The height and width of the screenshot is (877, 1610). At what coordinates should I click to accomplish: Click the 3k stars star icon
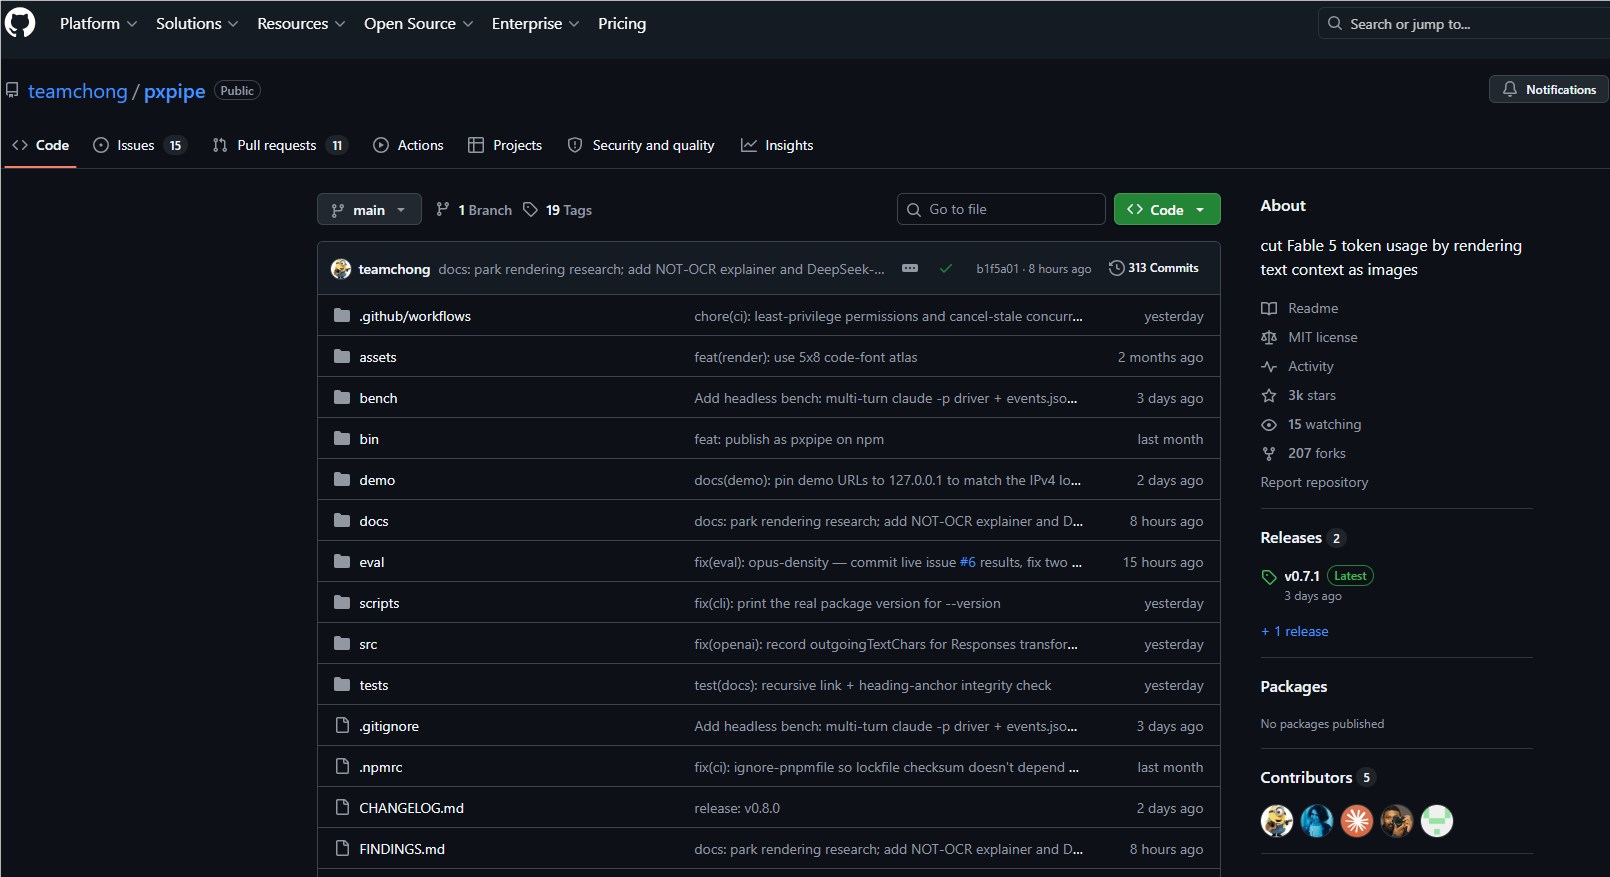point(1269,395)
